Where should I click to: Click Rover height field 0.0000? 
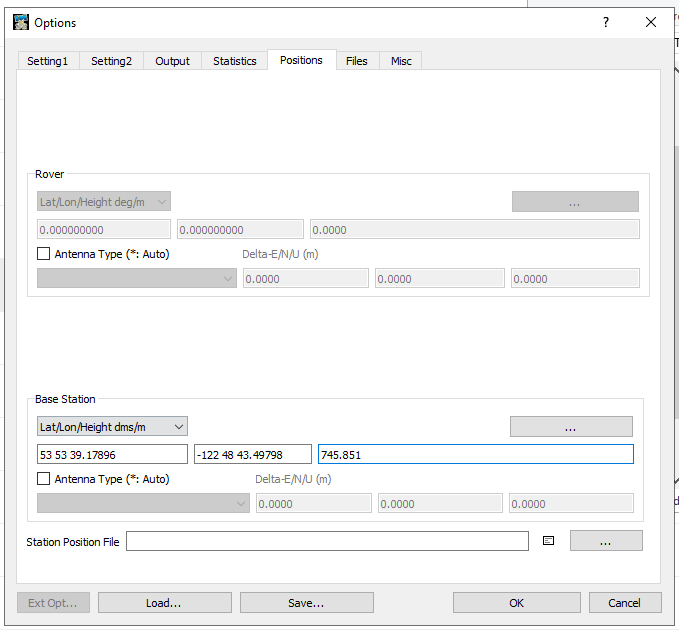pos(475,229)
